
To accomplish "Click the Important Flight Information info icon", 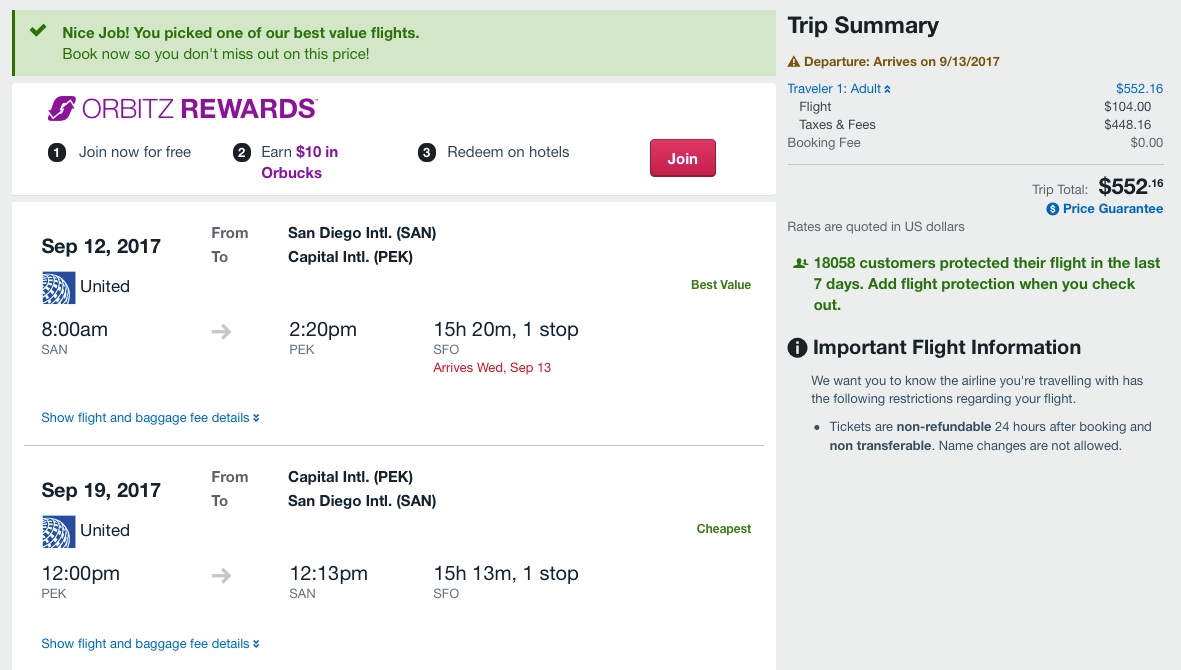I will 797,348.
